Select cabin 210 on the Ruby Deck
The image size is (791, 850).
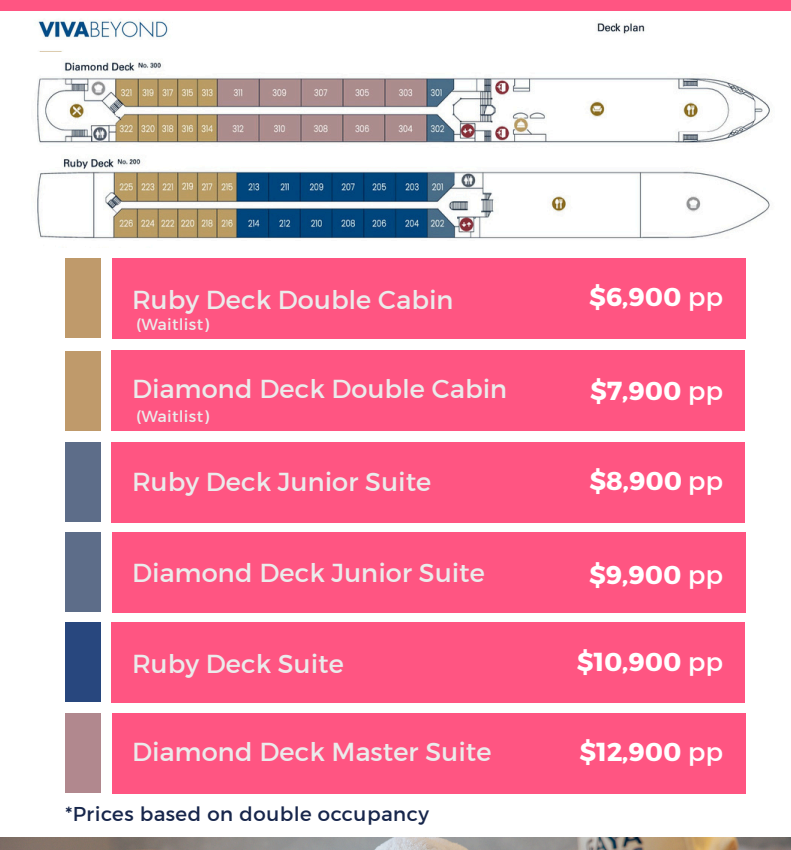pos(316,223)
